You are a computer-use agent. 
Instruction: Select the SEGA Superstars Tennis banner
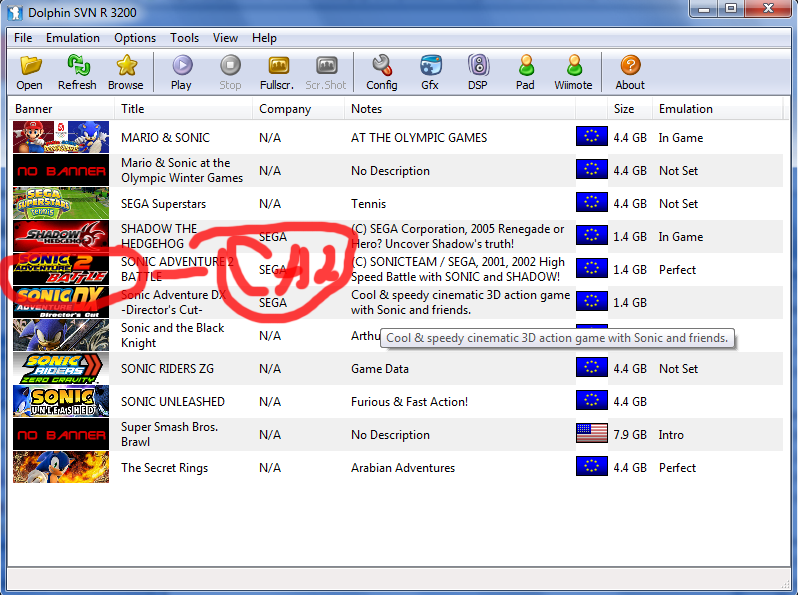61,204
